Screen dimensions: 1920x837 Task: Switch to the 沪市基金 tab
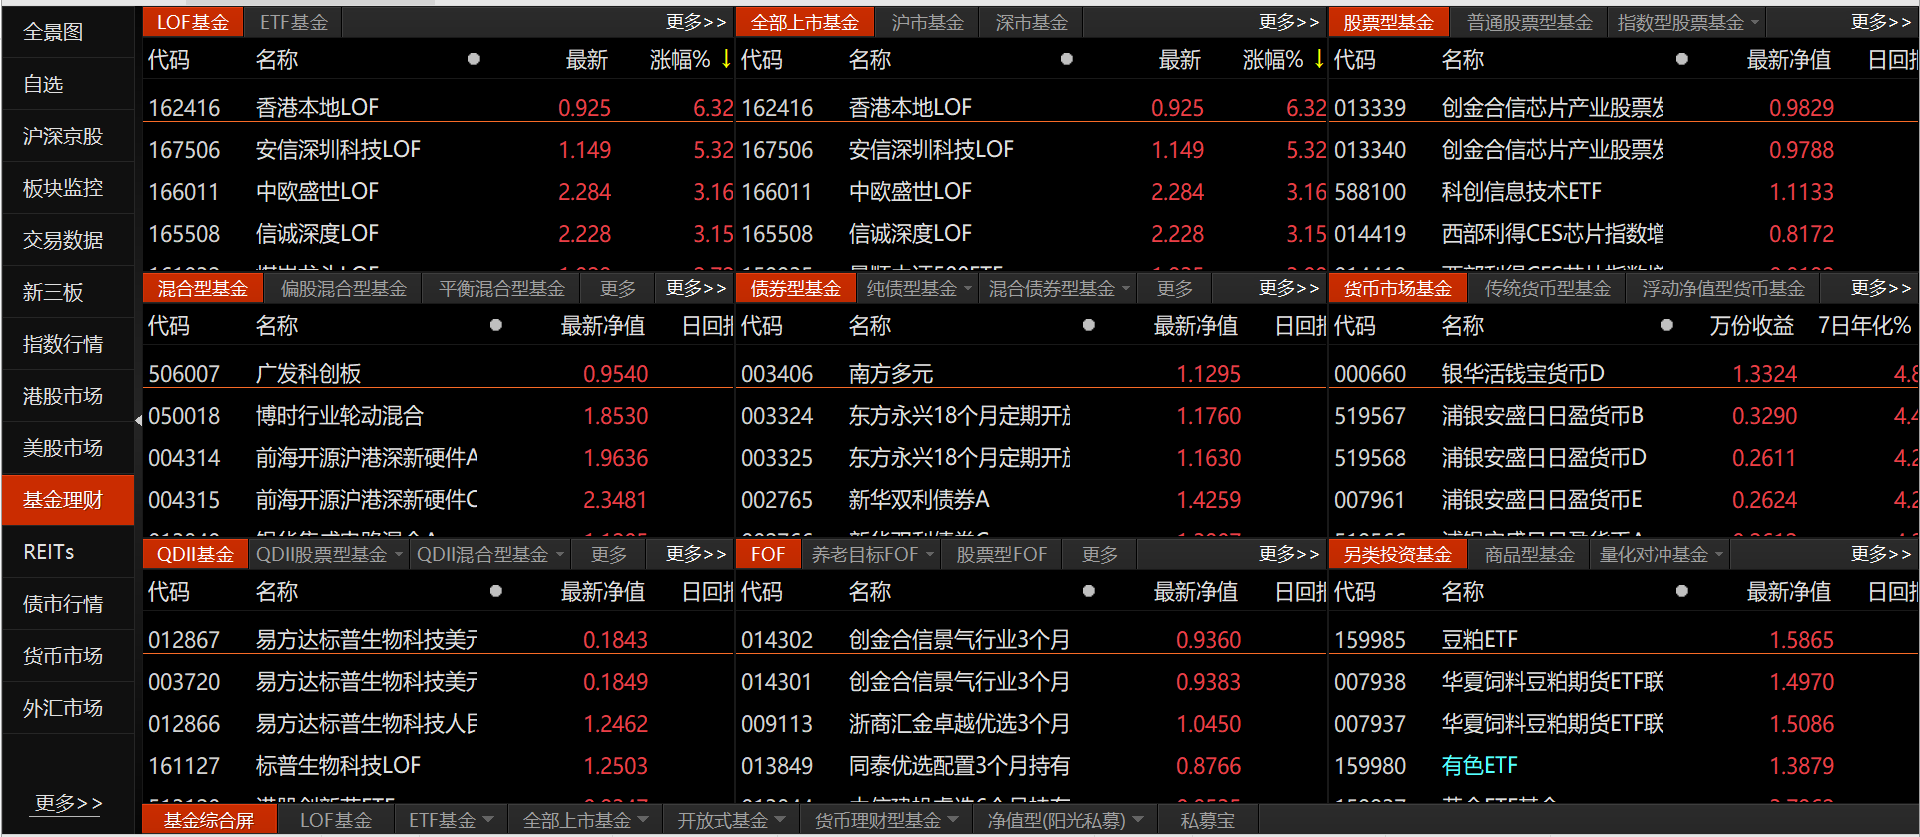[x=928, y=22]
